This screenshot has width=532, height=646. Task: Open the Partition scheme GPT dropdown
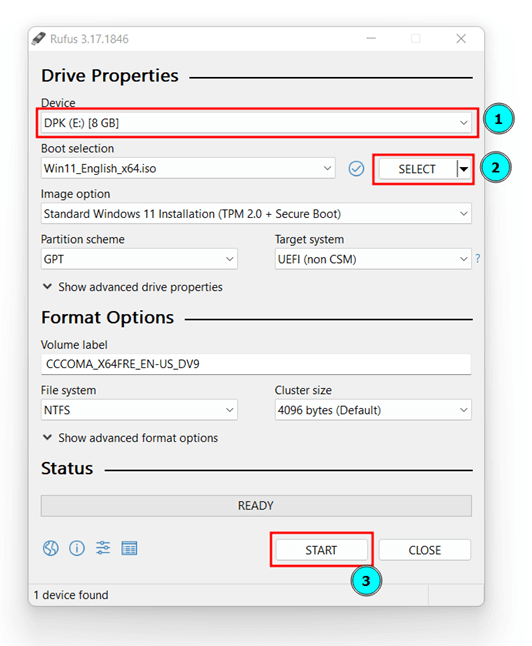click(x=139, y=259)
